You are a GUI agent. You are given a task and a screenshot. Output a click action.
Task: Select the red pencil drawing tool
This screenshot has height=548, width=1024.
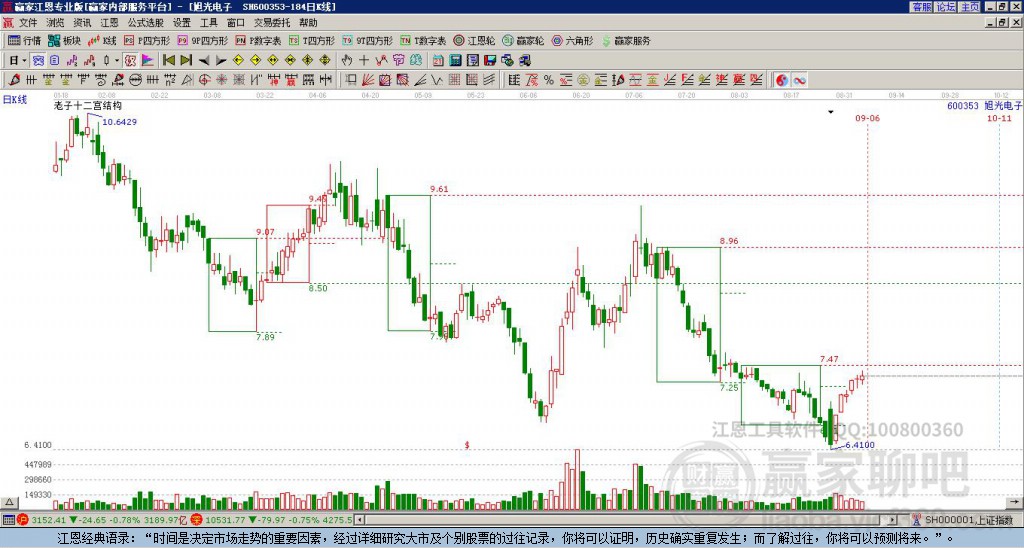coord(14,80)
